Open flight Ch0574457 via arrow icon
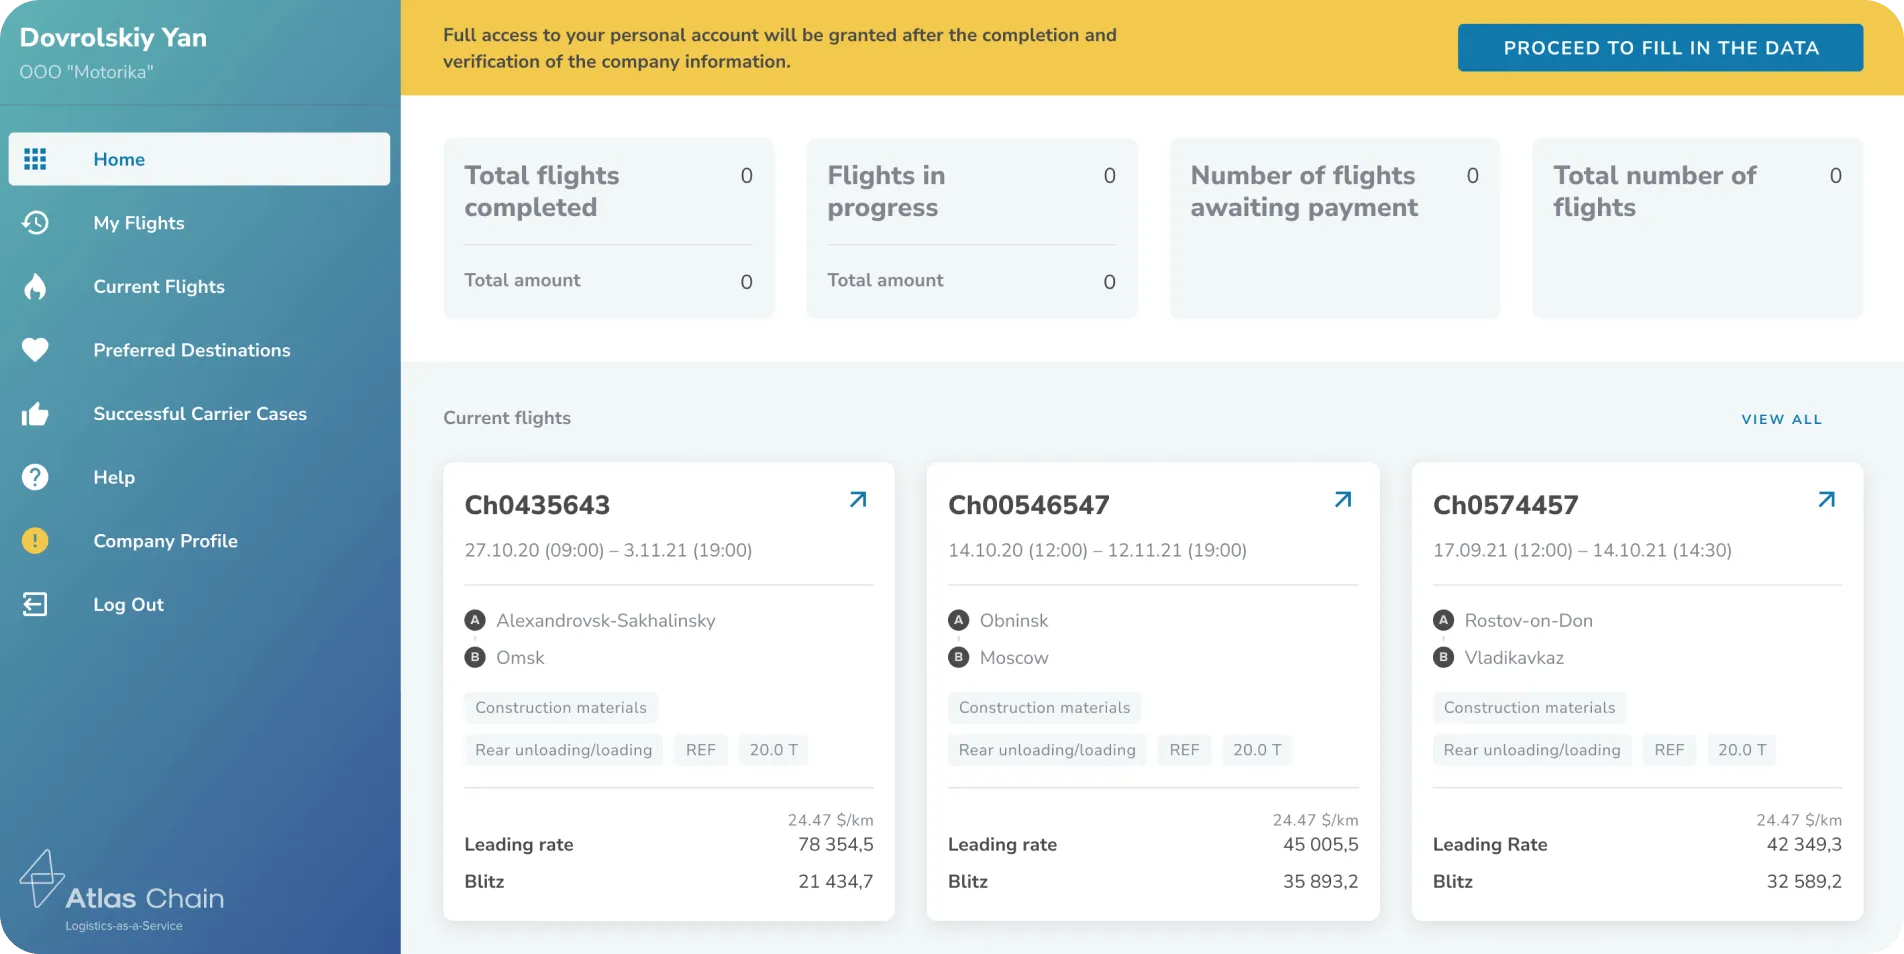This screenshot has width=1904, height=954. tap(1827, 500)
